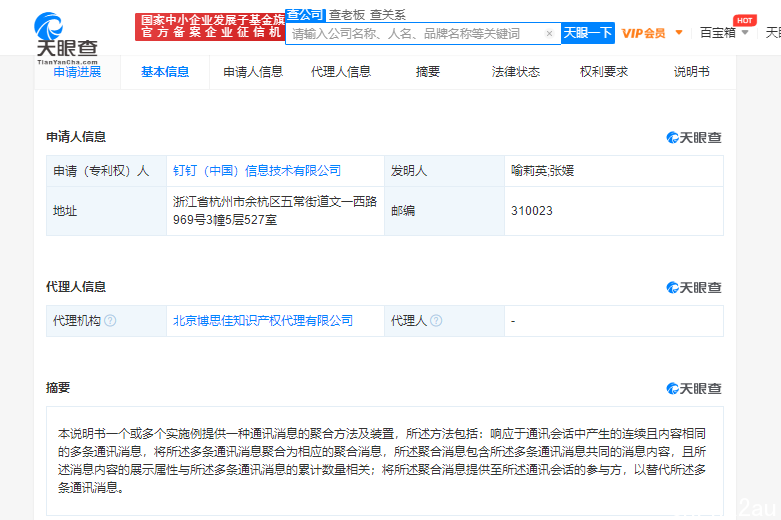
Task: Click the 邮编 label cell
Action: pyautogui.click(x=444, y=211)
